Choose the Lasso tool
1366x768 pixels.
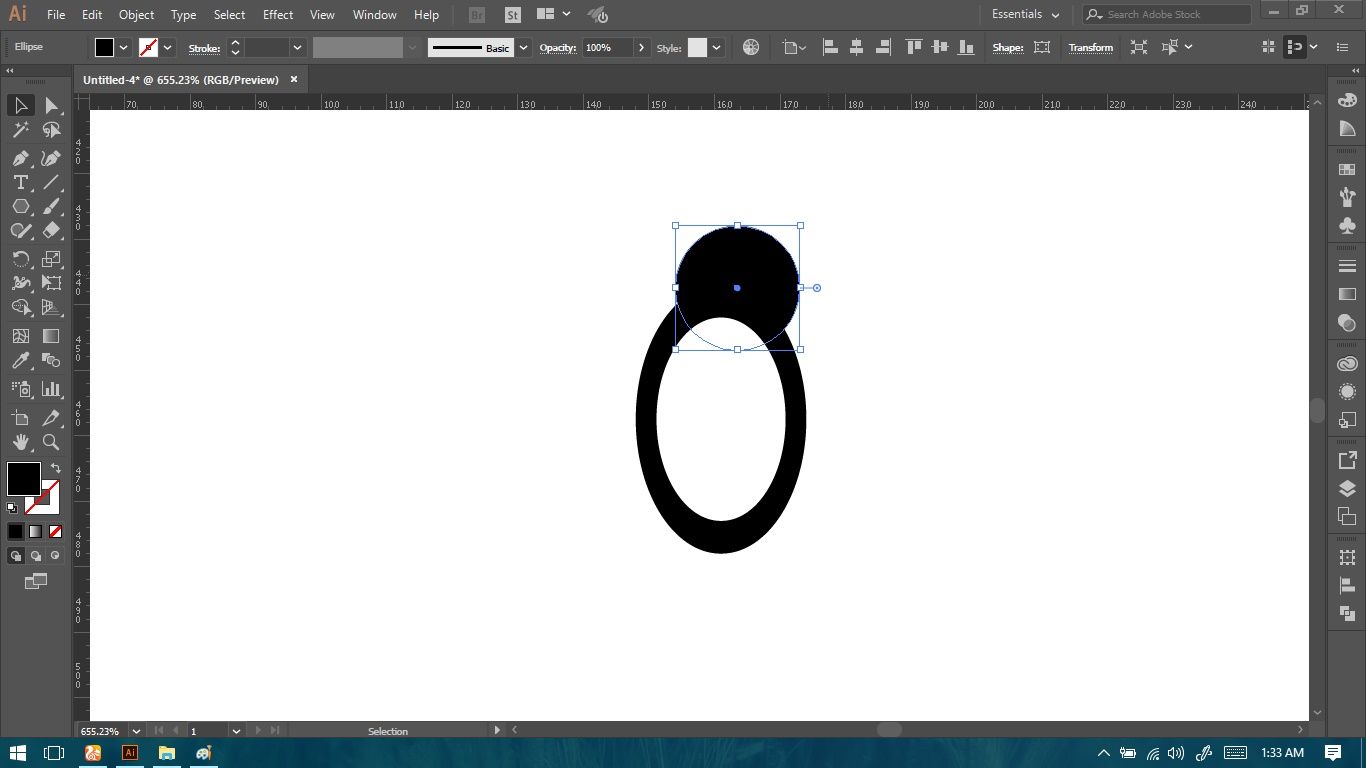coord(51,130)
